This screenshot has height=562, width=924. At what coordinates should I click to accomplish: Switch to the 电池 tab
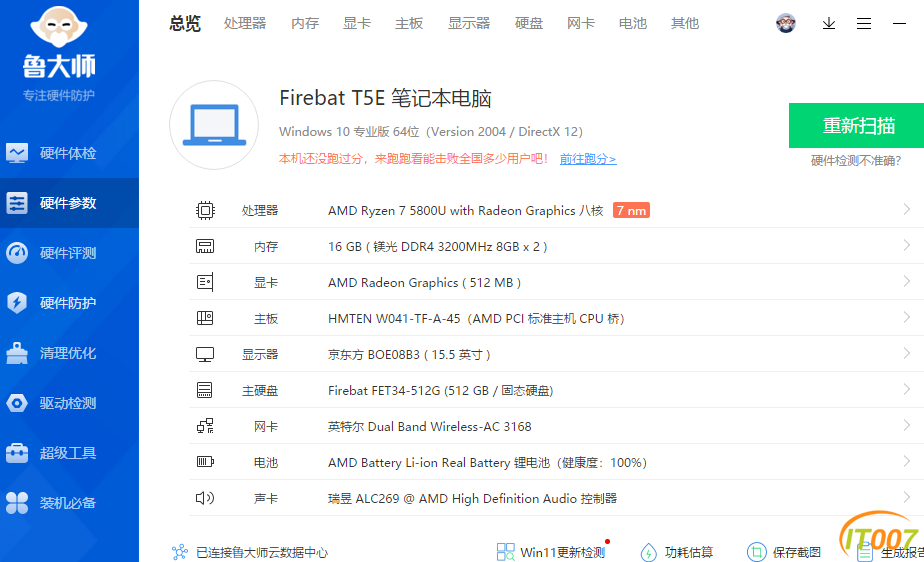click(633, 24)
